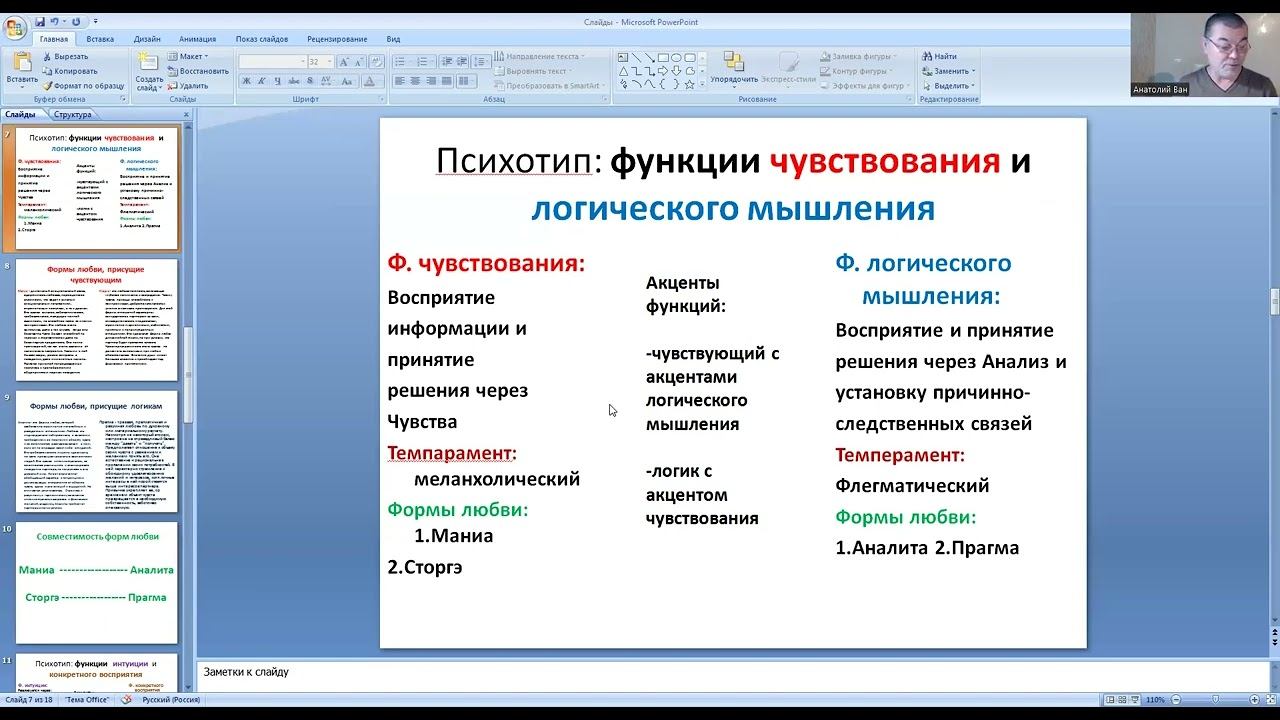
Task: Open the Заменить replace dropdown
Action: [x=949, y=71]
